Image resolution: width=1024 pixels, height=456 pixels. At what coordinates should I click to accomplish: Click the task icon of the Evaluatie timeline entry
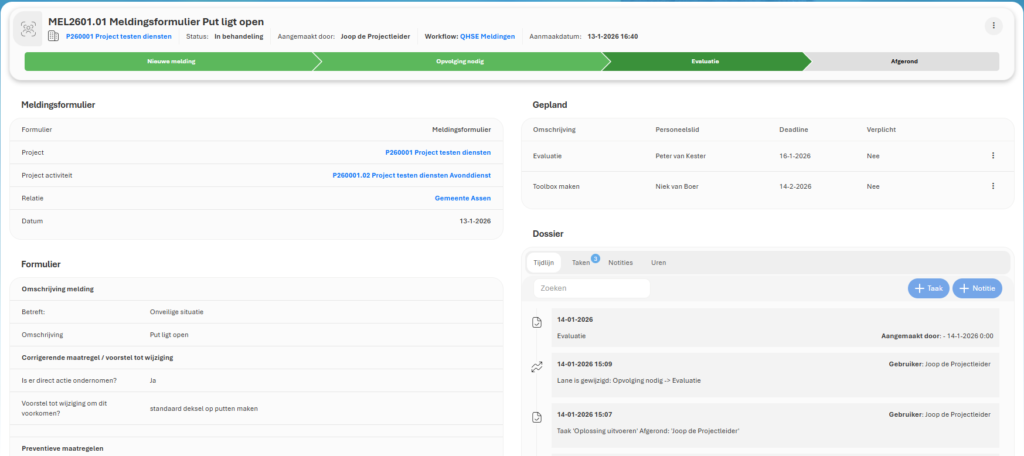coord(538,323)
